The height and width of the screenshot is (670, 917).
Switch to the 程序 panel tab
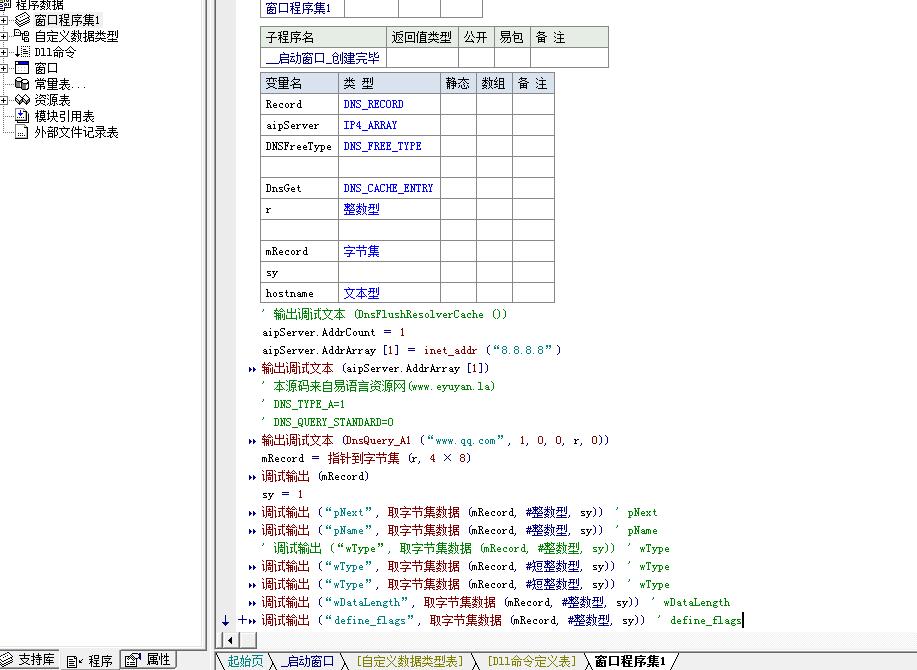[89, 661]
